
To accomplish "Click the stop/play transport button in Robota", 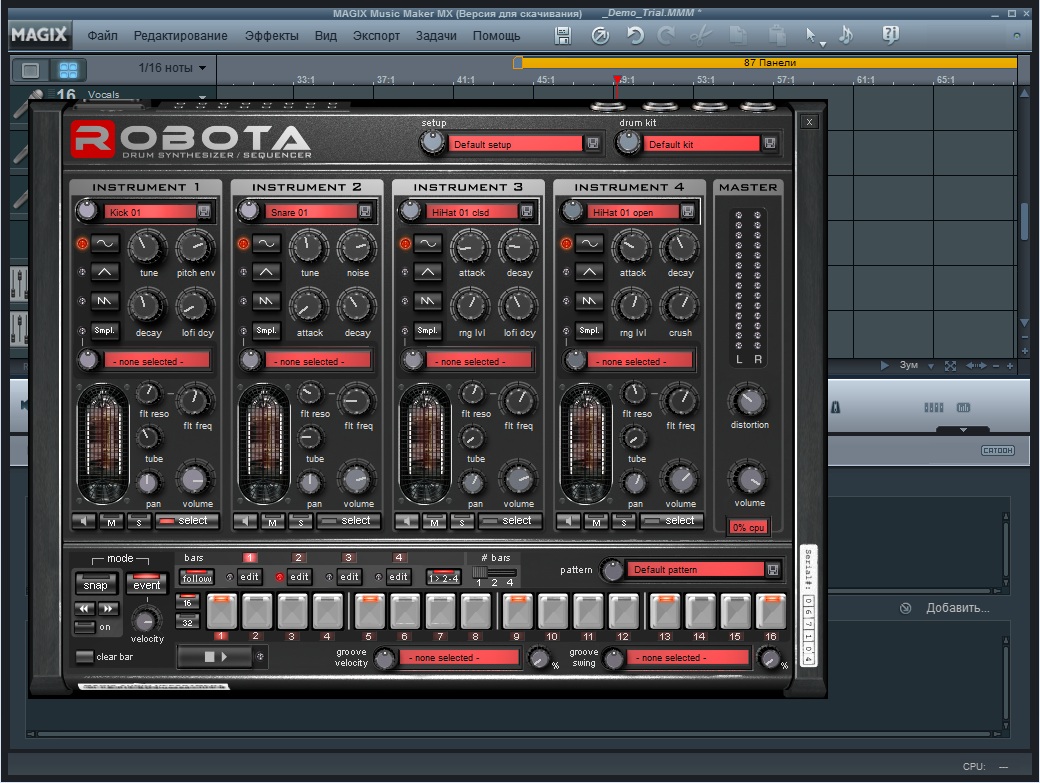I will coord(215,657).
